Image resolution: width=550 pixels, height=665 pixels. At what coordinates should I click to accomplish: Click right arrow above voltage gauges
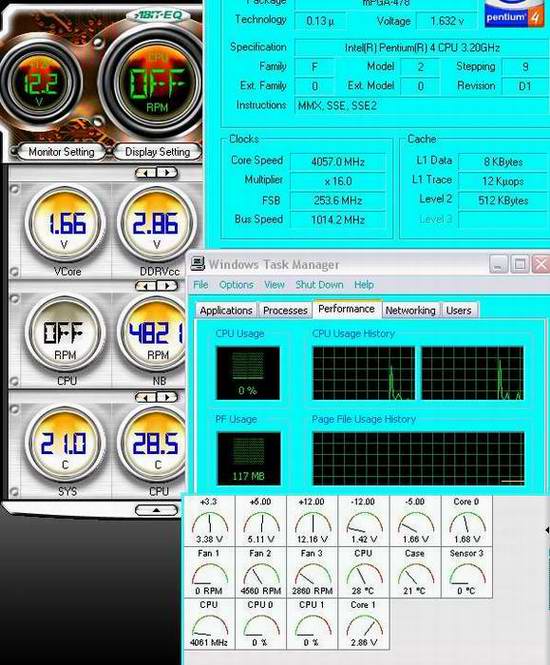click(167, 173)
